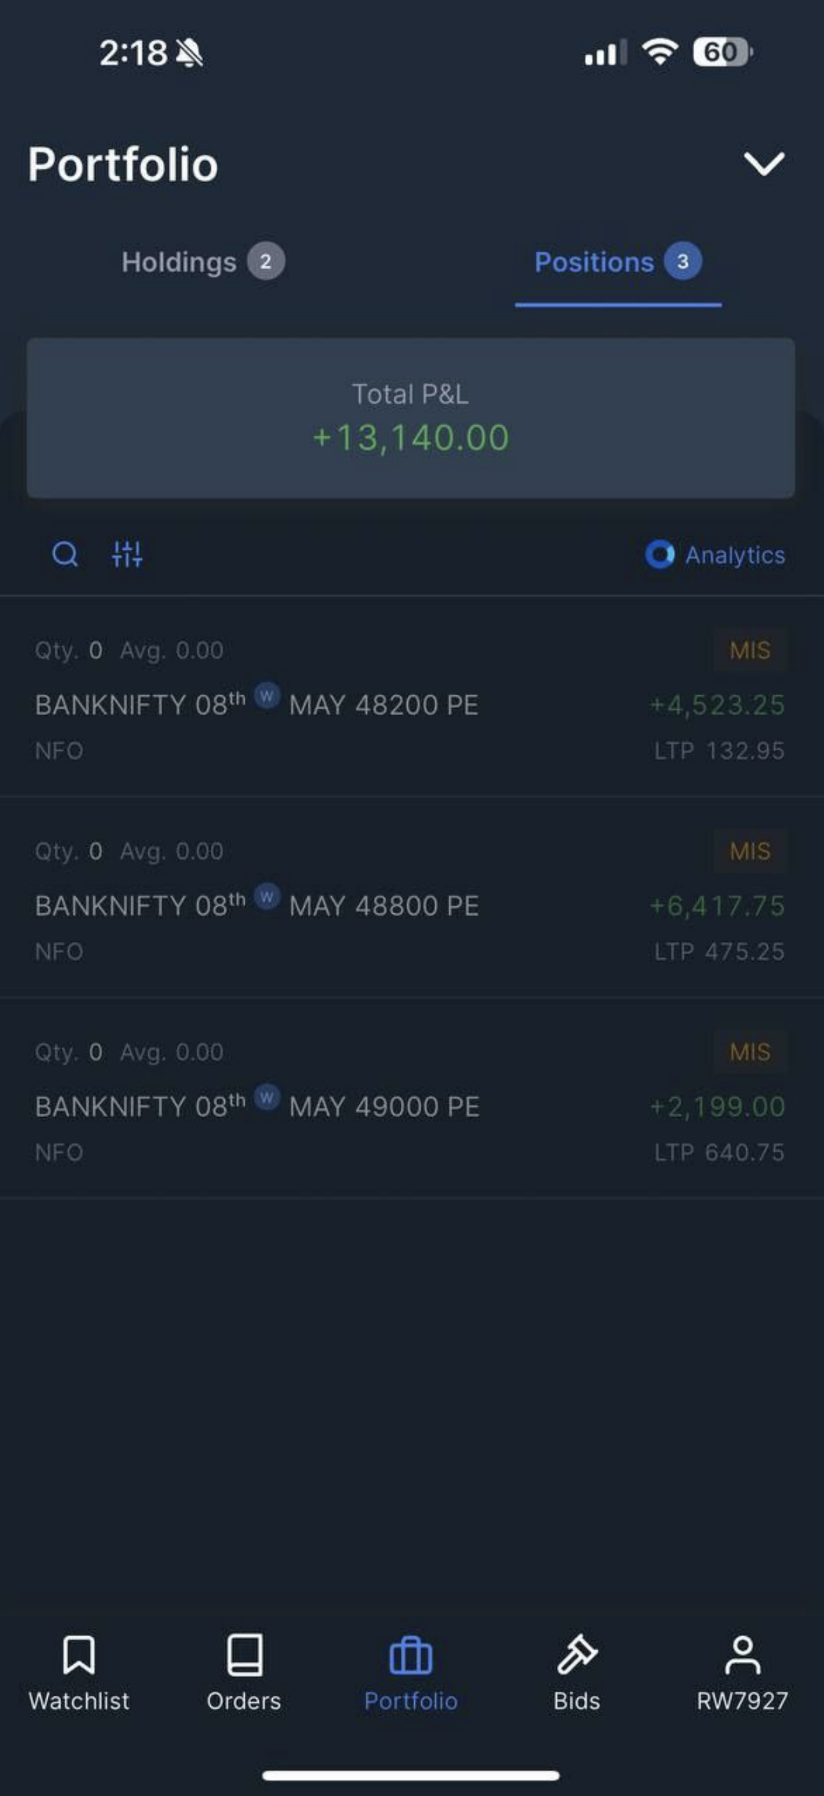Tap weekly badge on 48200 PE
The height and width of the screenshot is (1796, 824).
pos(266,695)
